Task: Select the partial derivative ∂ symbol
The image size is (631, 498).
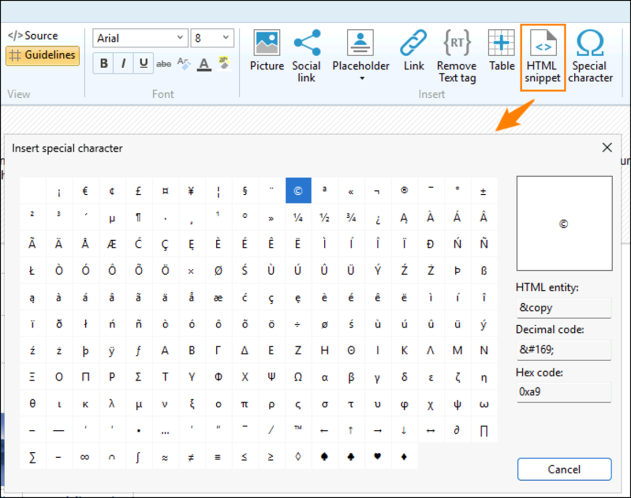Action: click(x=457, y=430)
